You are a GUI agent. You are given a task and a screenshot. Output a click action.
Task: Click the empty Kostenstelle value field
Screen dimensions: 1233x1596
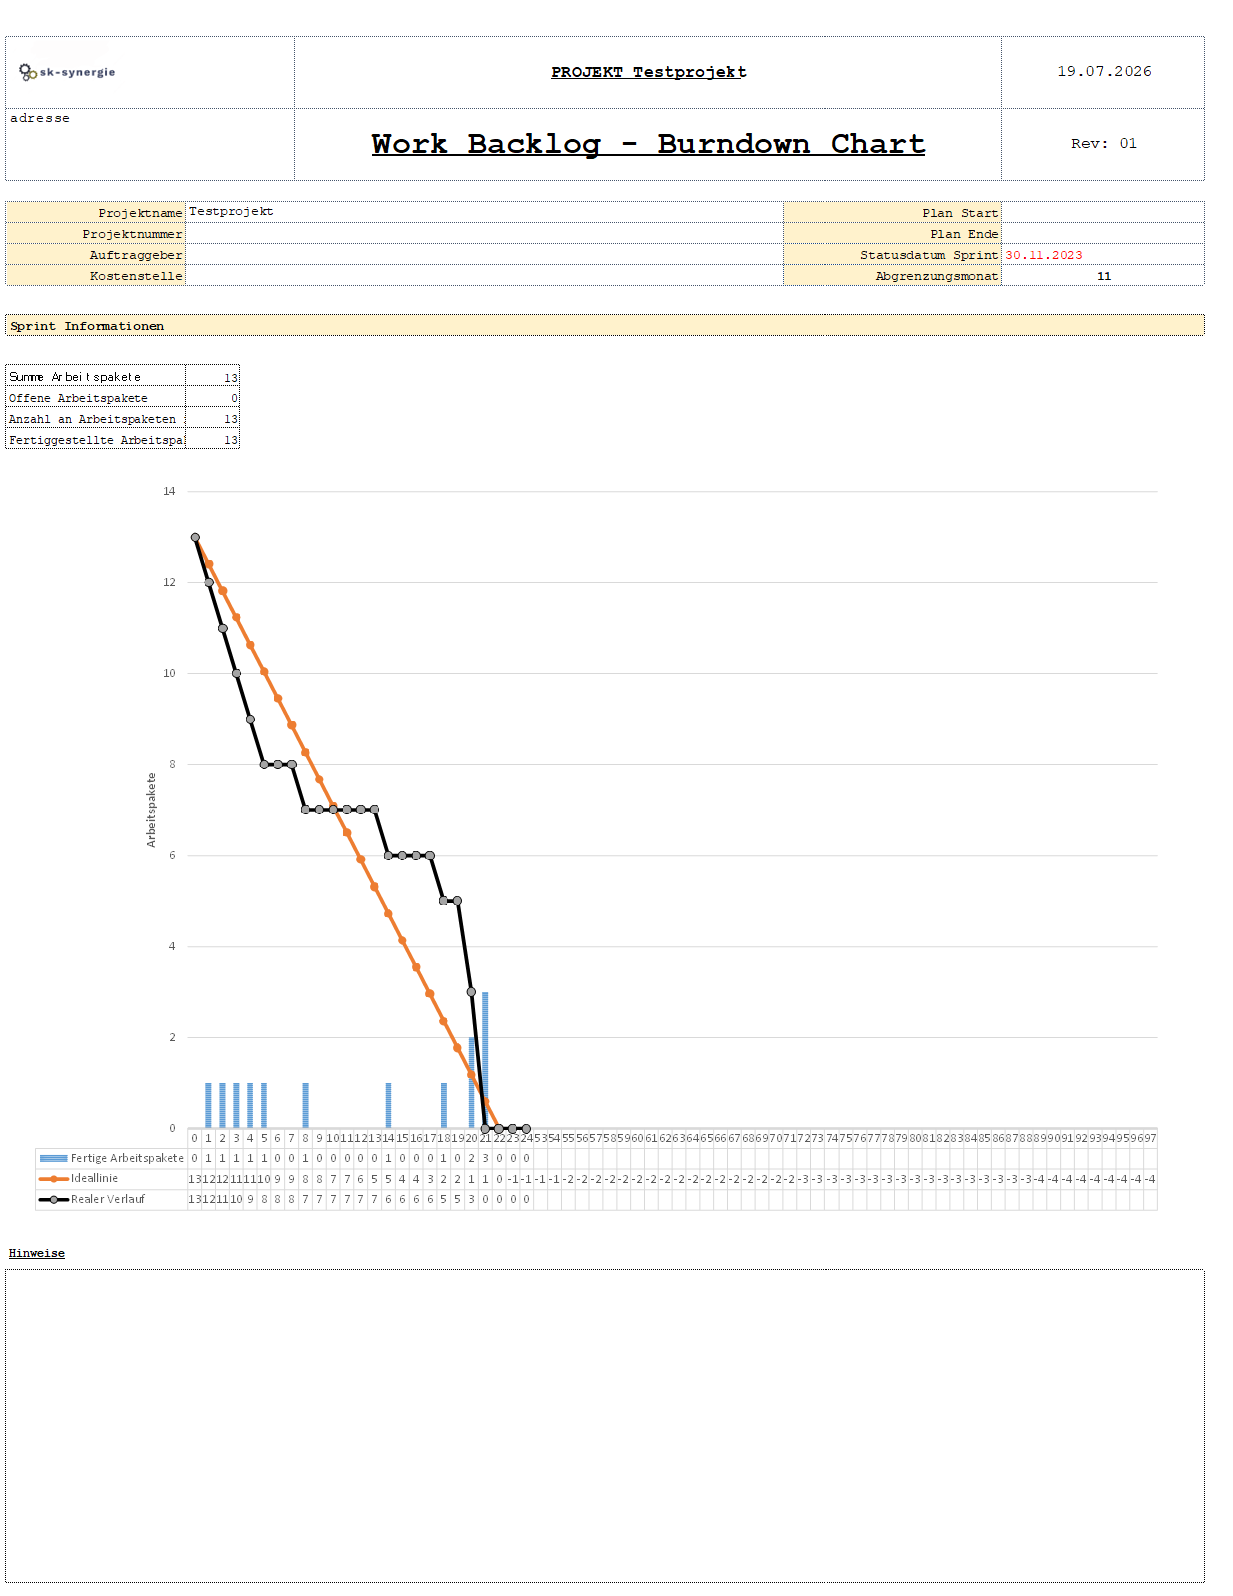tap(484, 276)
